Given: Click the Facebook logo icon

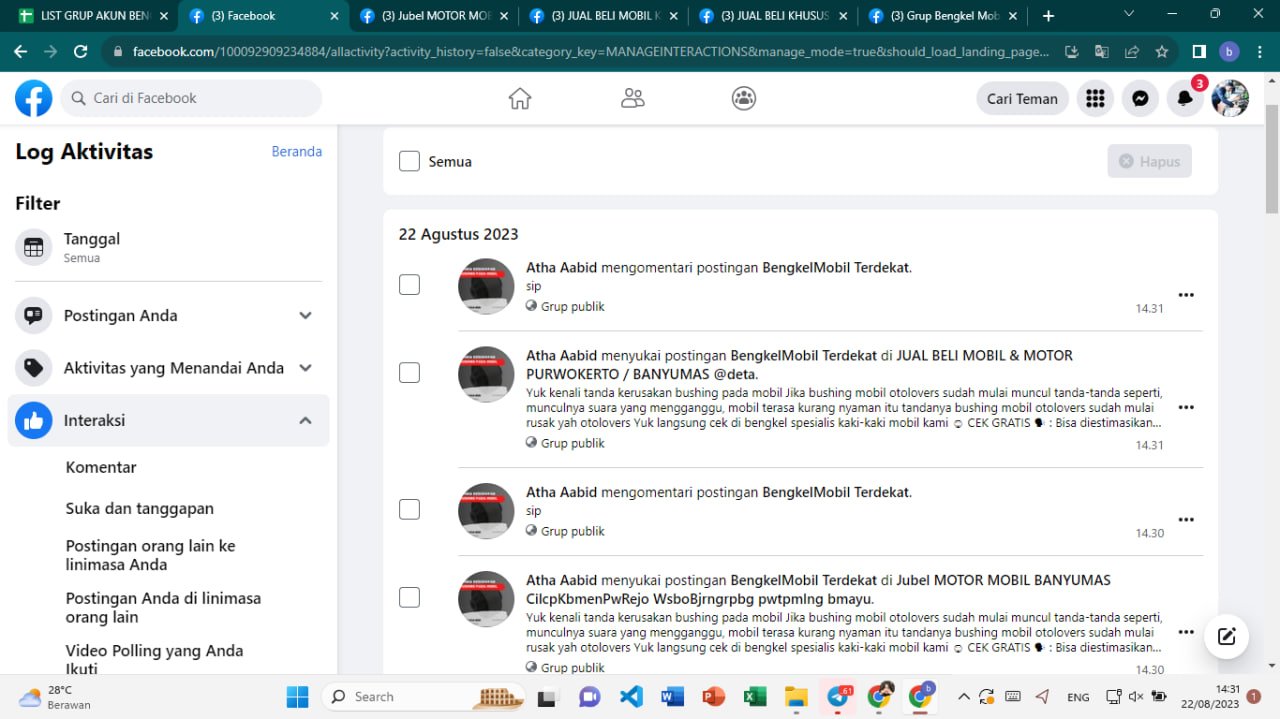Looking at the screenshot, I should pos(34,98).
